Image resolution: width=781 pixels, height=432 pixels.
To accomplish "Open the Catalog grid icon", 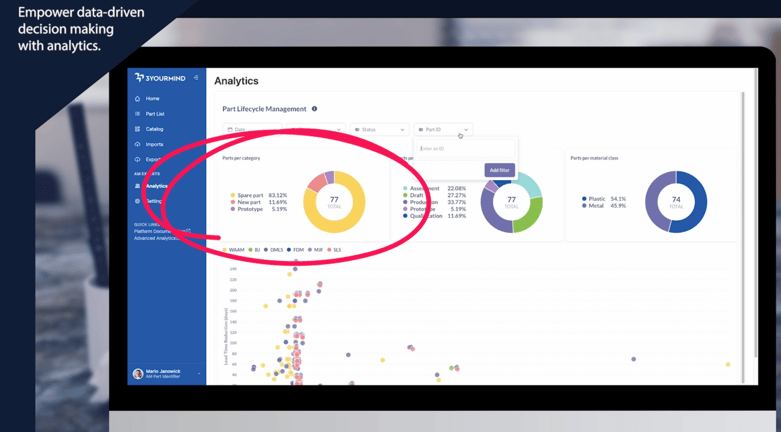I will 137,129.
